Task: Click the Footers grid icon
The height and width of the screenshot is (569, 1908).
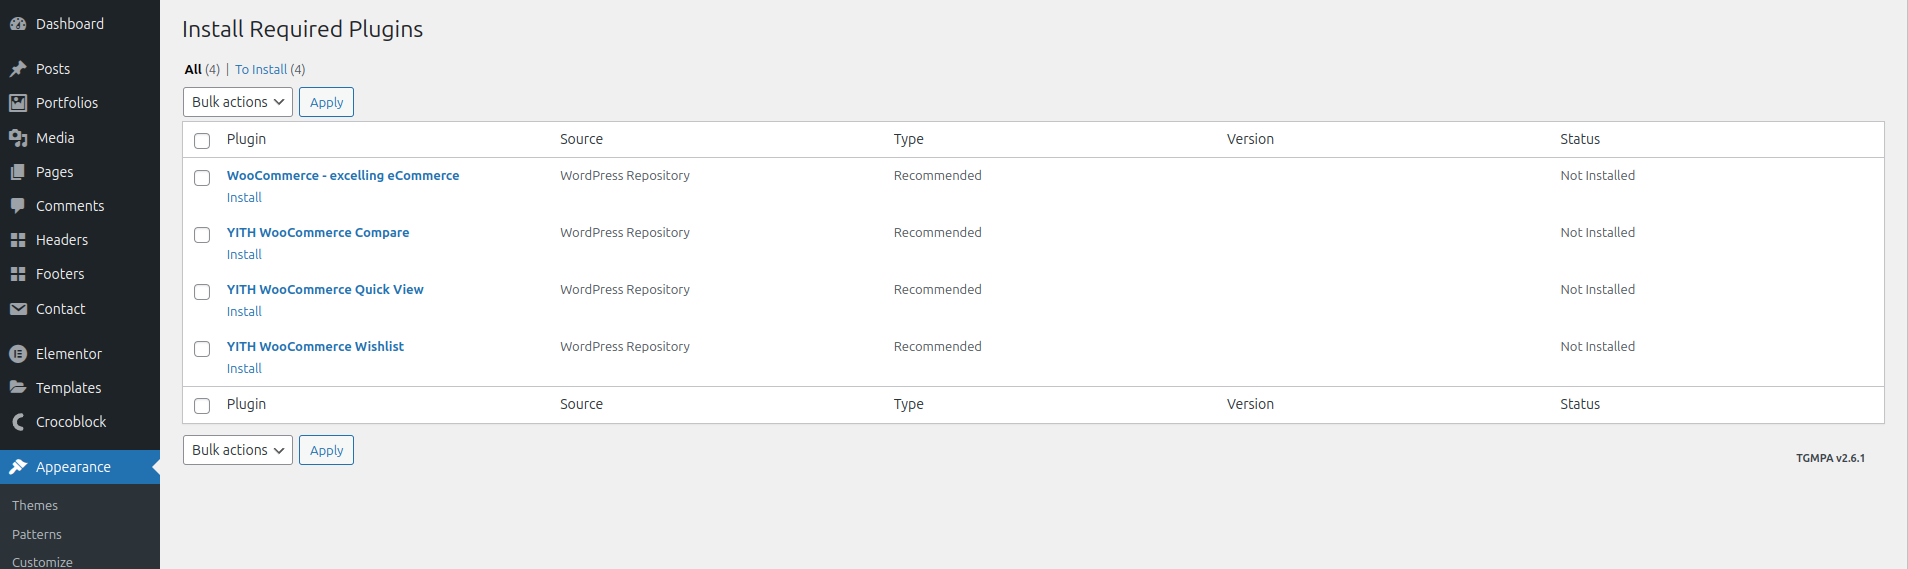Action: [x=18, y=274]
